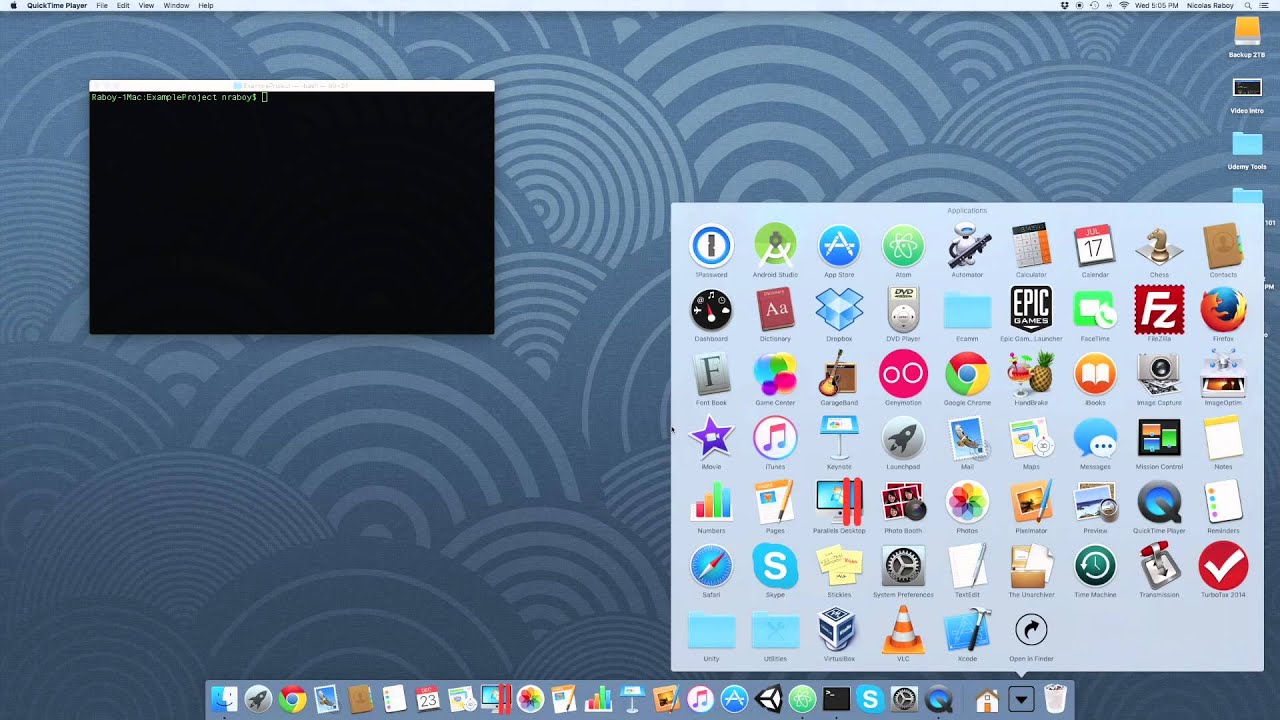Open GarageBand in the Applications grid
The image size is (1280, 720).
coord(839,374)
